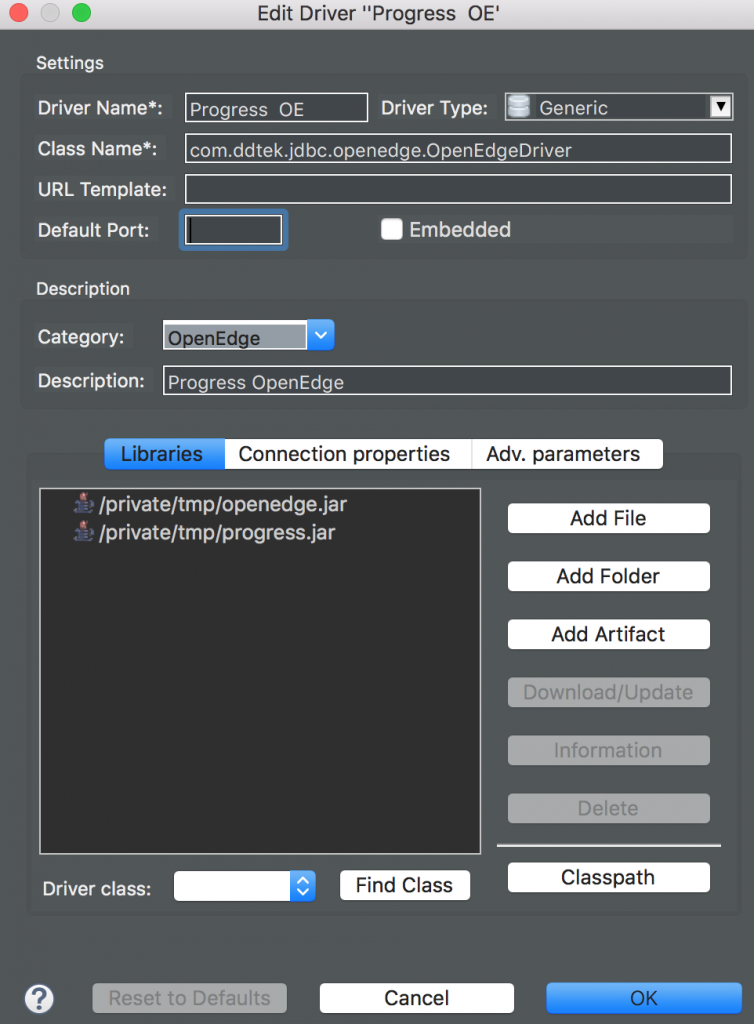The height and width of the screenshot is (1024, 754).
Task: Cancel the driver editing dialog
Action: pos(416,998)
